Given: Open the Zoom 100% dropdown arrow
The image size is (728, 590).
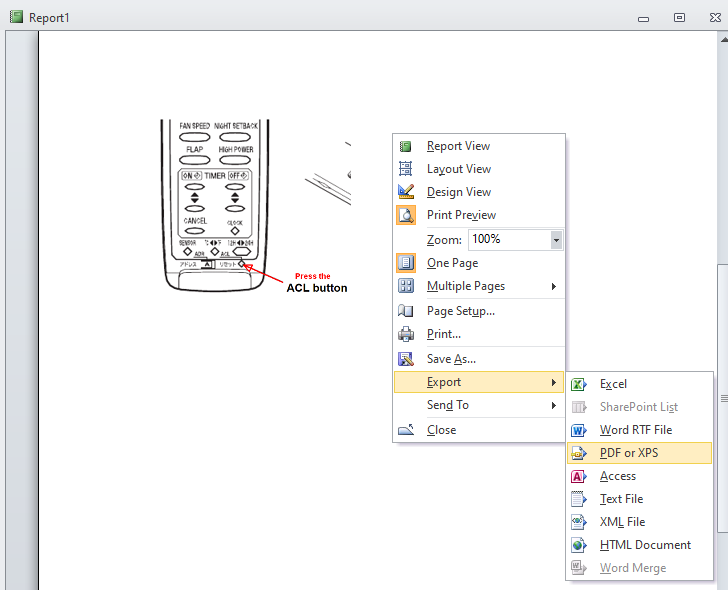Looking at the screenshot, I should click(x=556, y=240).
